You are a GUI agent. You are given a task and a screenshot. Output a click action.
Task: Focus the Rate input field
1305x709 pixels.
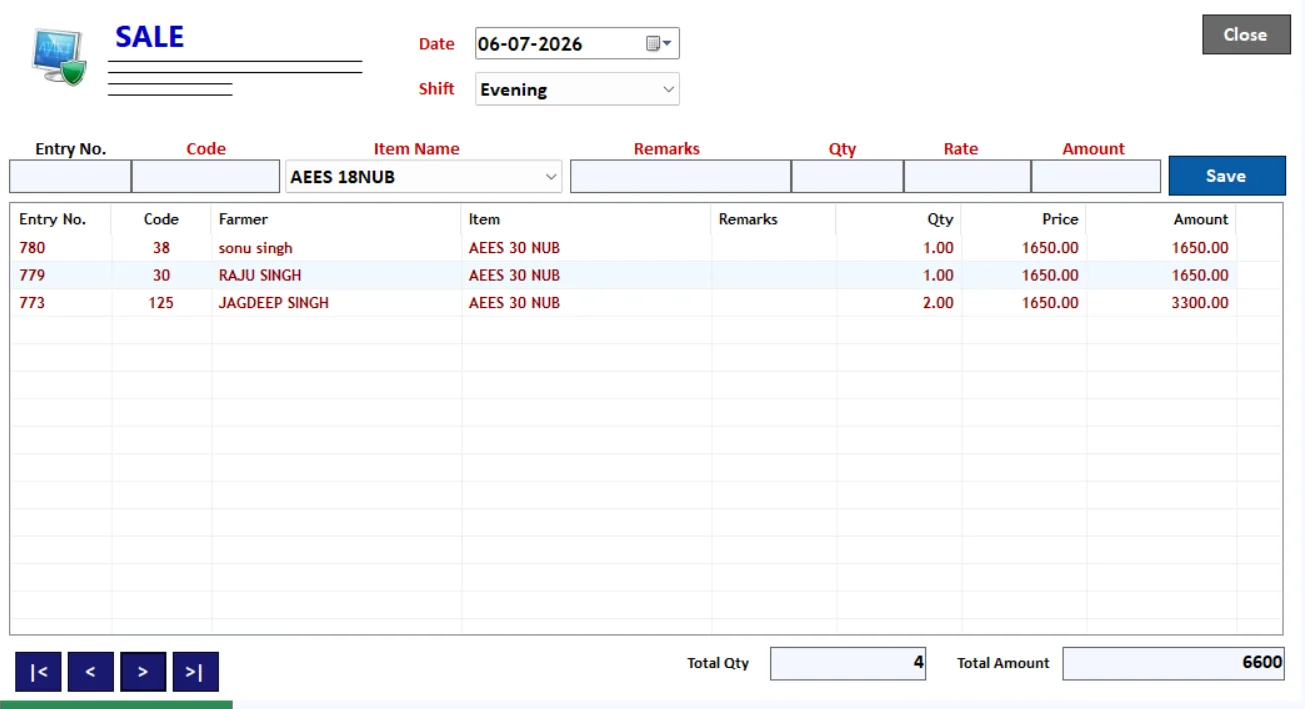click(x=967, y=177)
